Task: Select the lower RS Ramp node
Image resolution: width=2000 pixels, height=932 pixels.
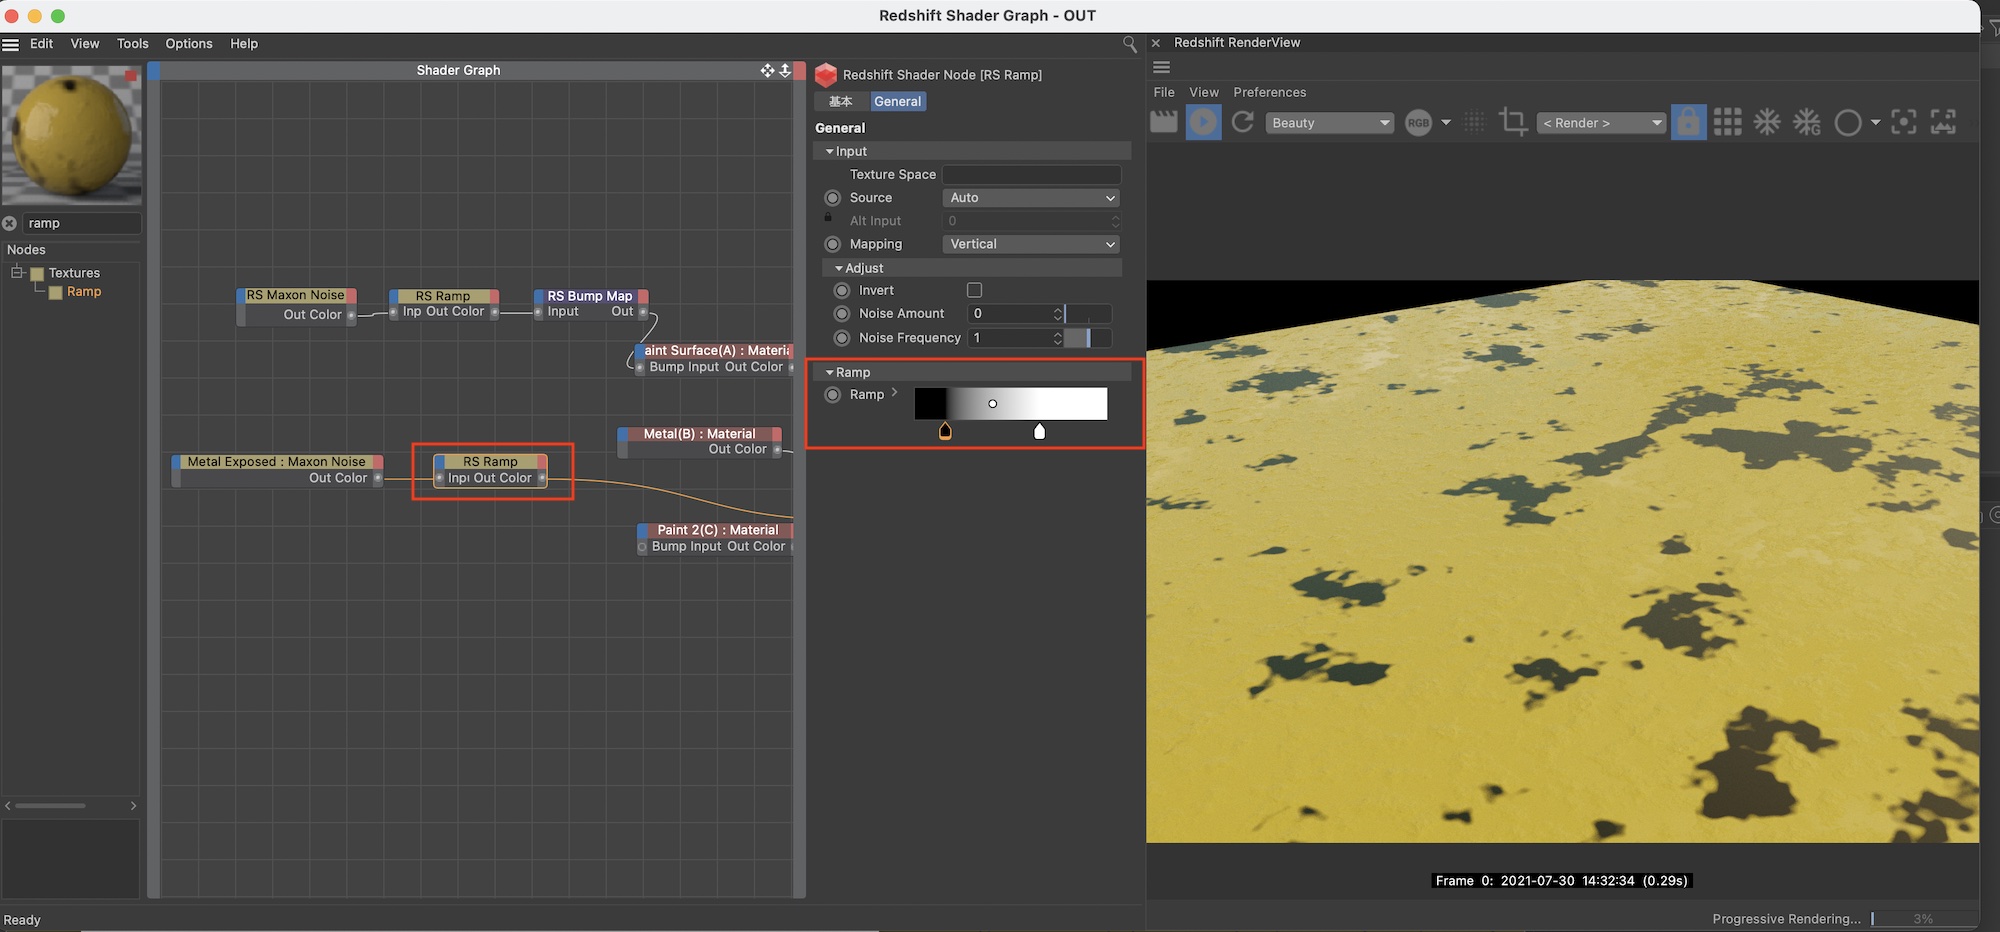Action: [490, 462]
